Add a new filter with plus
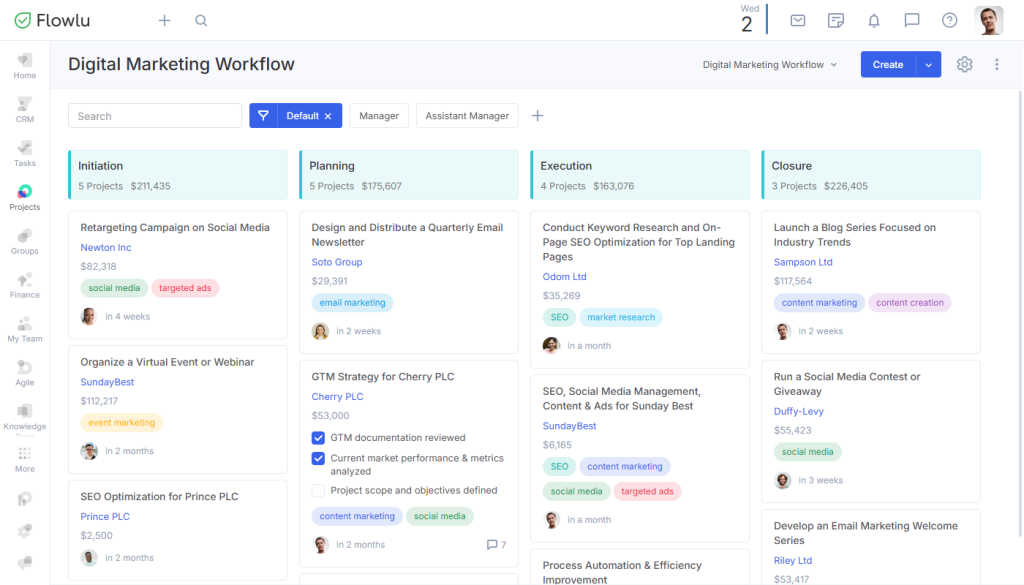Screen dimensions: 1024x585 [537, 116]
